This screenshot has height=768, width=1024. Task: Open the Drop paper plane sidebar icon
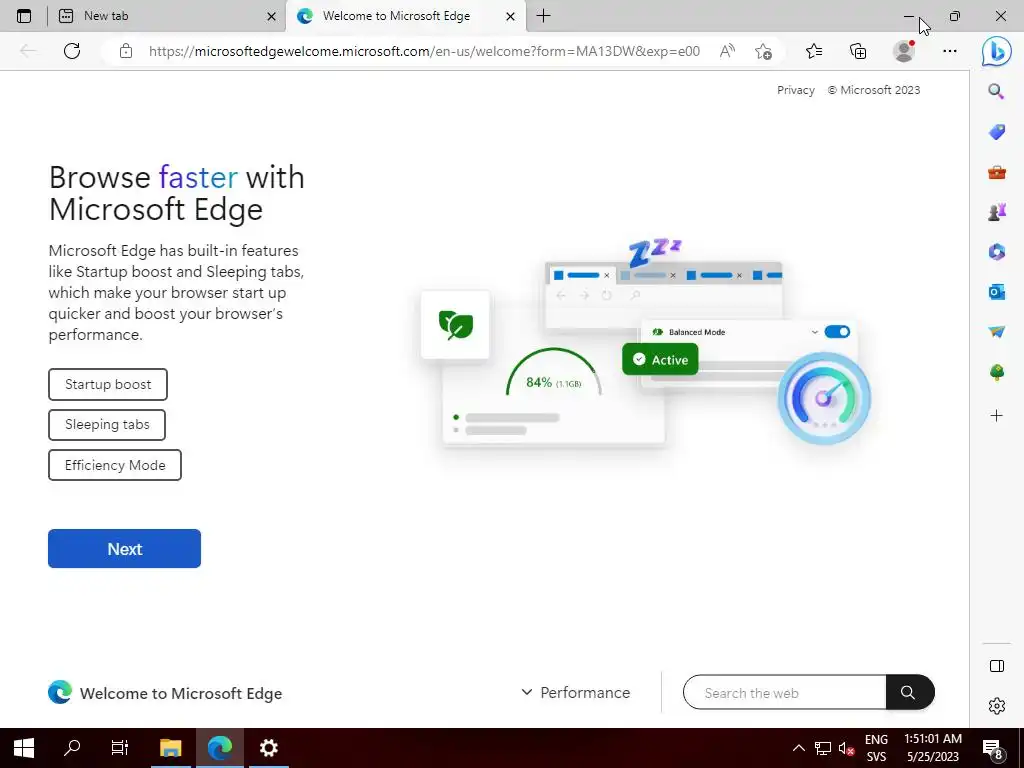[997, 332]
